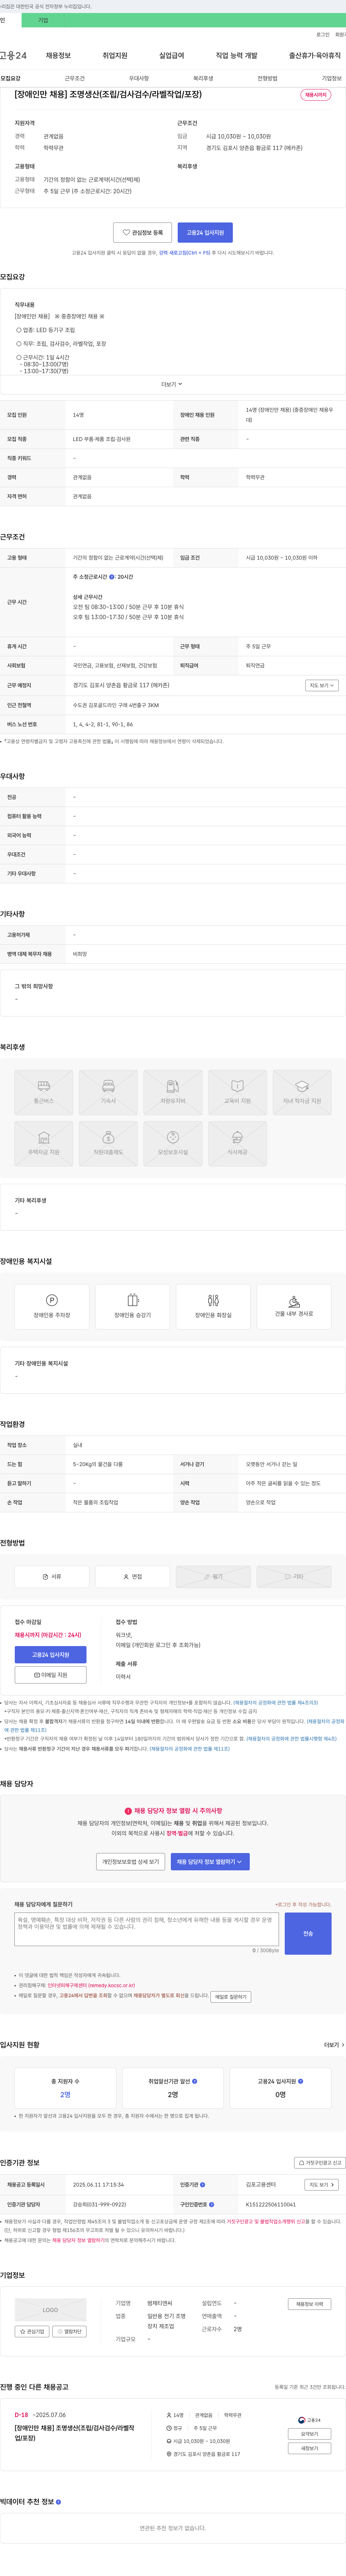Screen dimensions: 346x2576
Task: Open the 채용정보 top menu
Action: coord(58,56)
